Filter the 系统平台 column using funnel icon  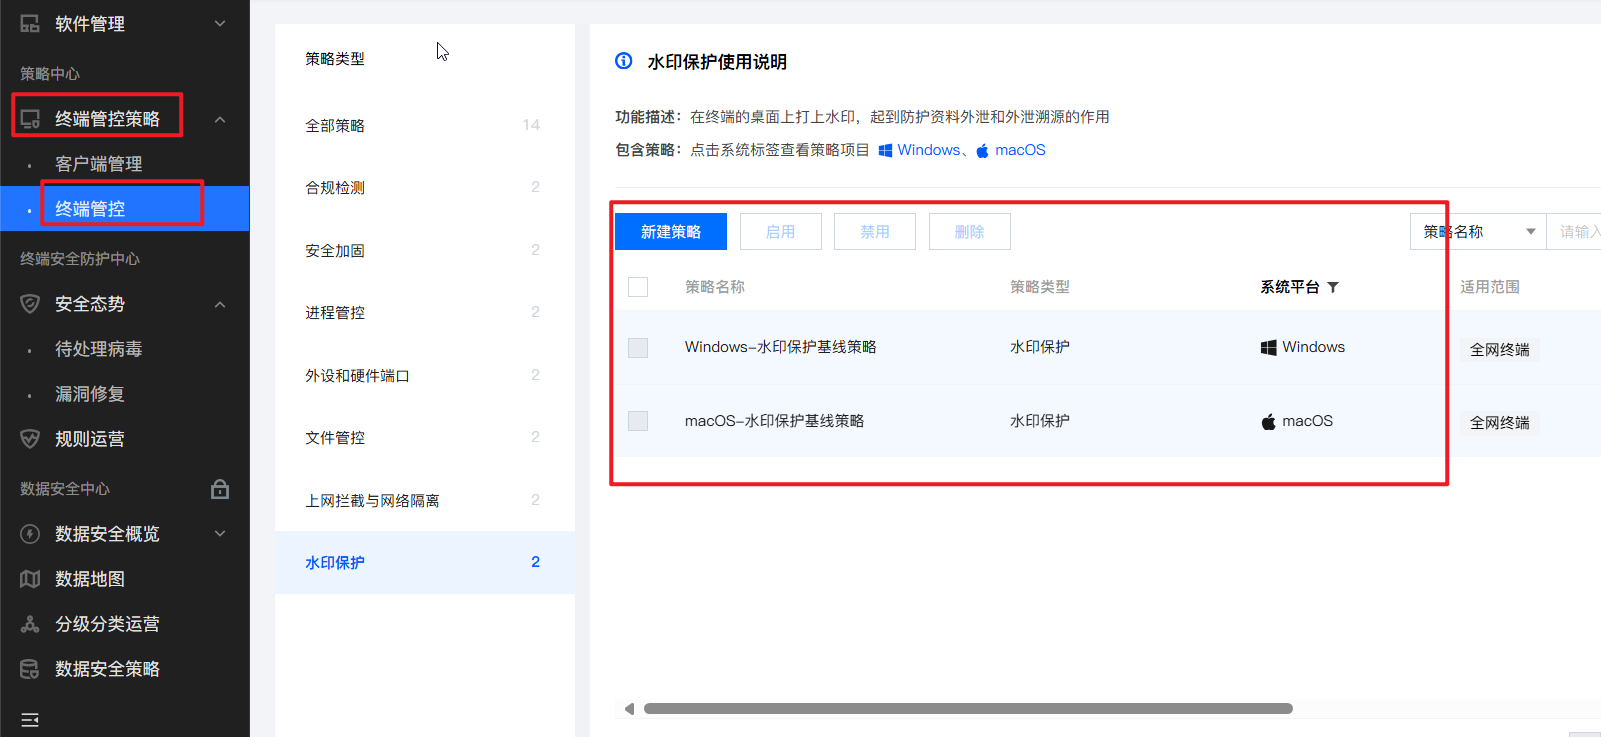pyautogui.click(x=1333, y=287)
